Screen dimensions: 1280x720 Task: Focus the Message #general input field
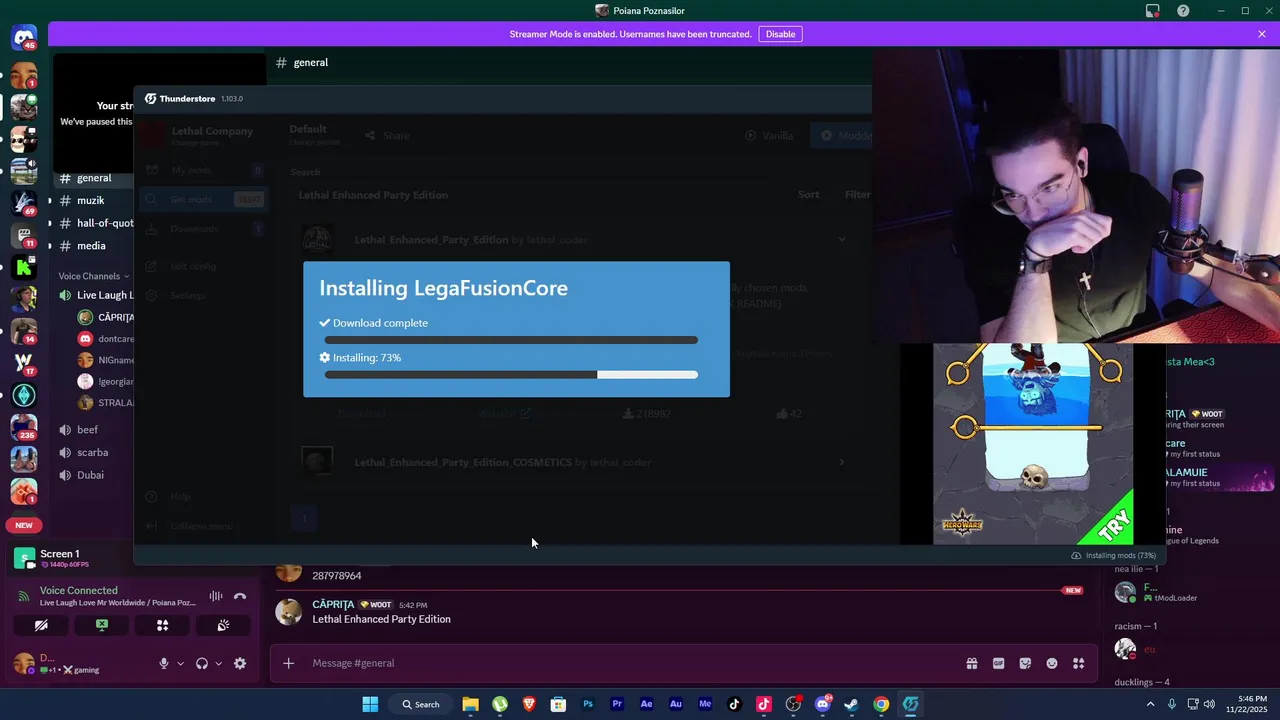coord(630,663)
